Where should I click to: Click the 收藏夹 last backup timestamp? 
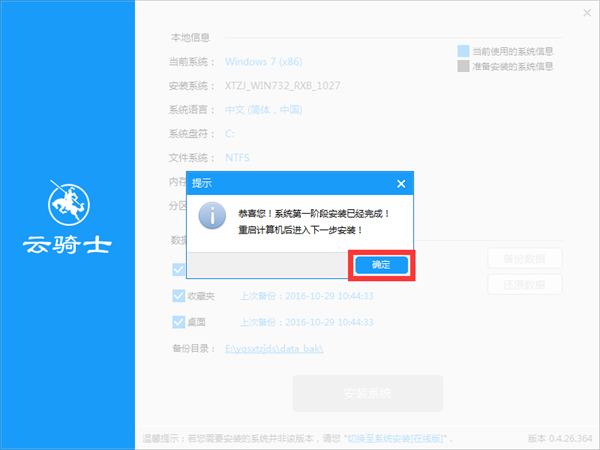click(307, 296)
